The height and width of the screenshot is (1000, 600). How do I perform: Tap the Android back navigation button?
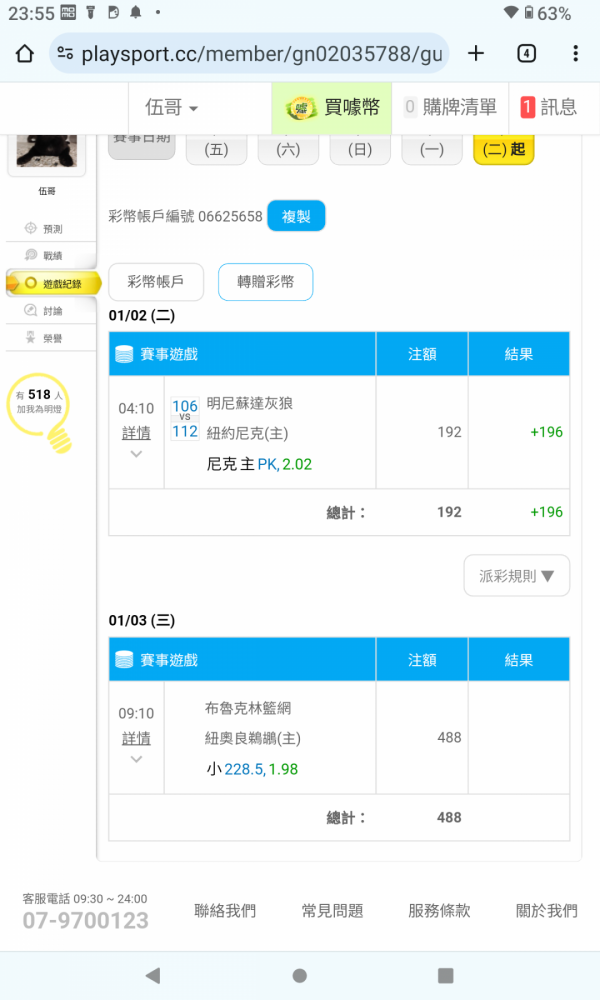point(152,975)
